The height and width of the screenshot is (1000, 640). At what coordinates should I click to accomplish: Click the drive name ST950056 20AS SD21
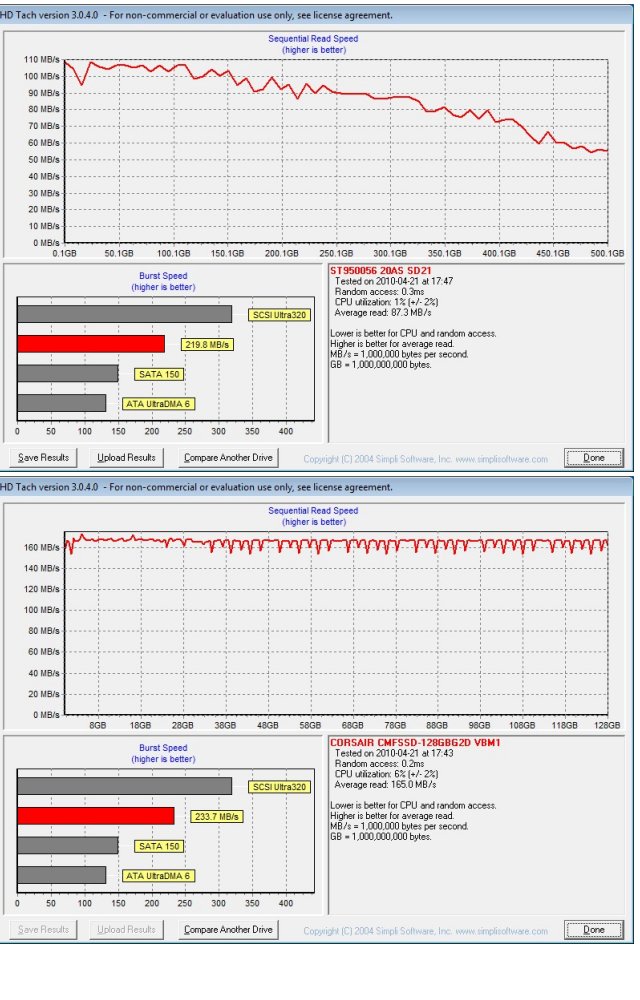pyautogui.click(x=381, y=270)
